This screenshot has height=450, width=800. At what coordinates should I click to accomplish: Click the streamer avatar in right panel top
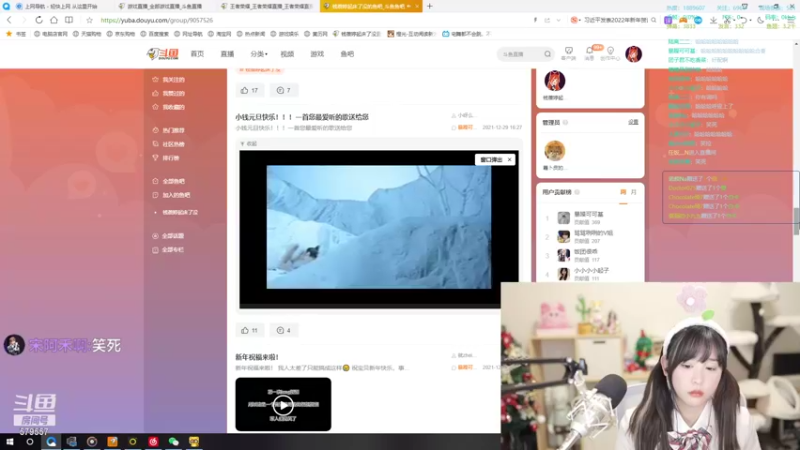555,81
